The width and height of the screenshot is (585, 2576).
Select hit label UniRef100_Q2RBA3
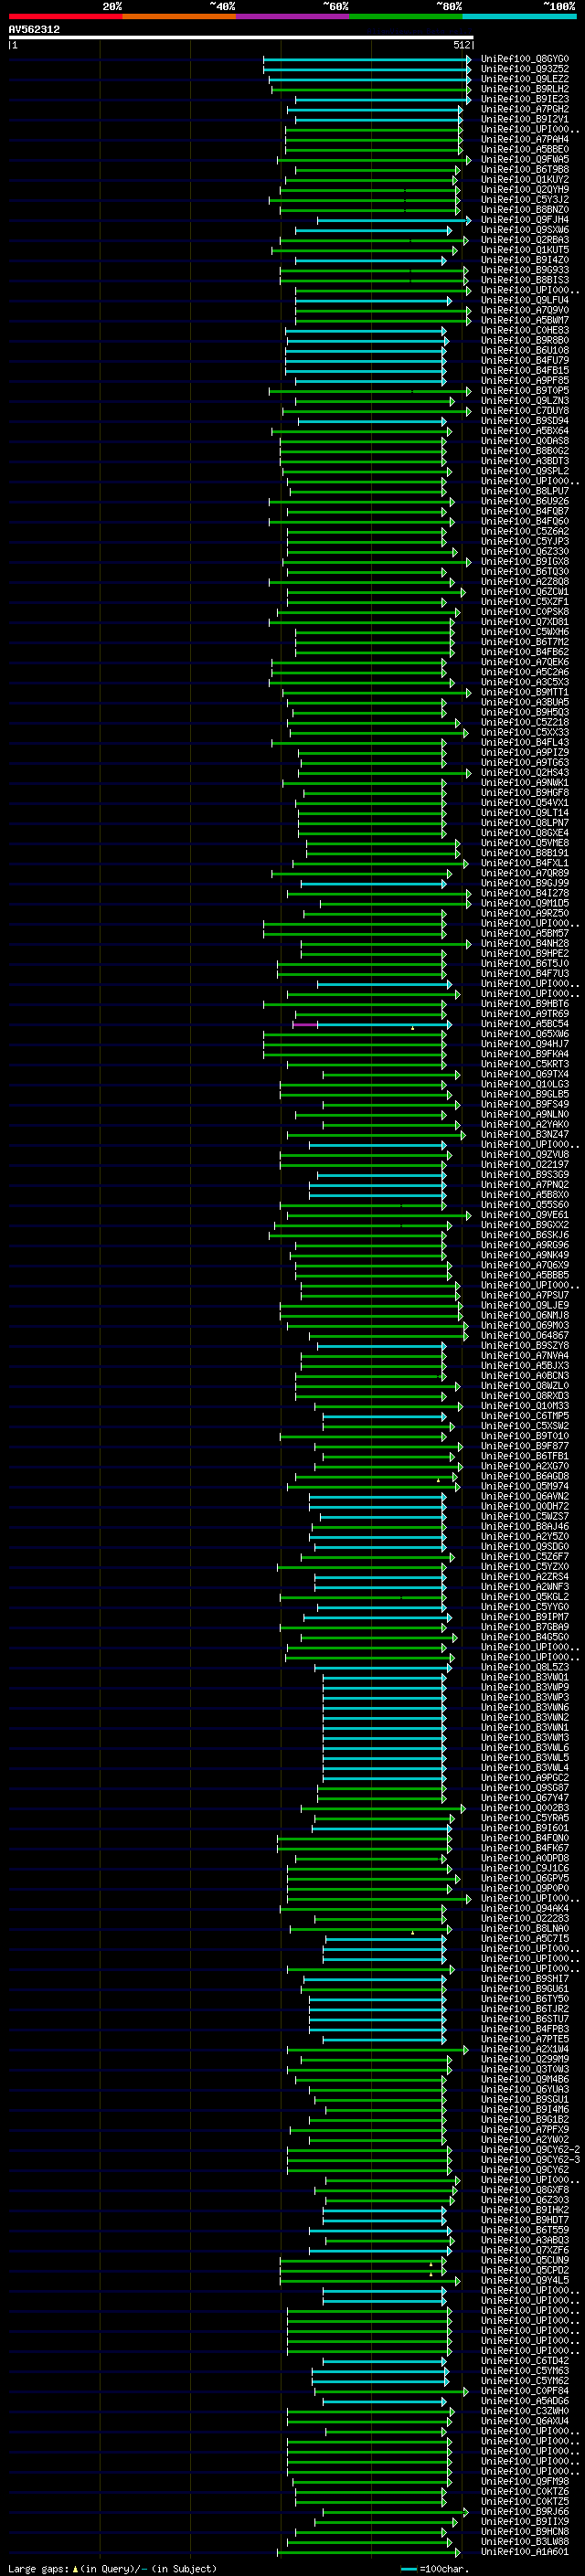[x=525, y=240]
